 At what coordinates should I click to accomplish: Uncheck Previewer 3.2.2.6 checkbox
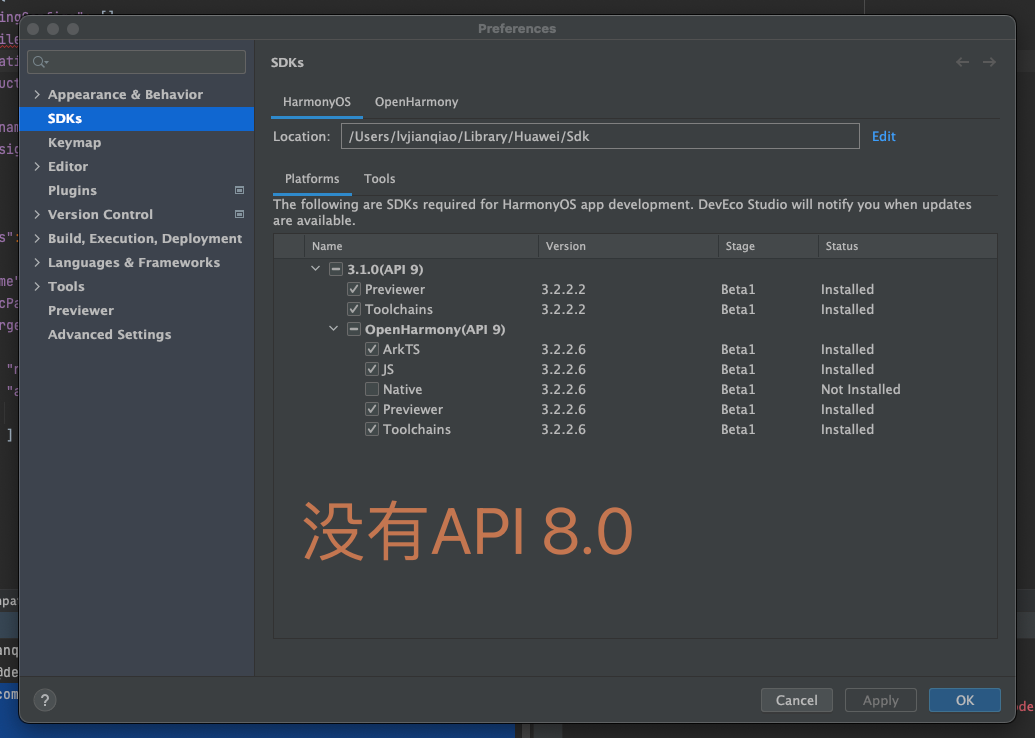[x=372, y=409]
